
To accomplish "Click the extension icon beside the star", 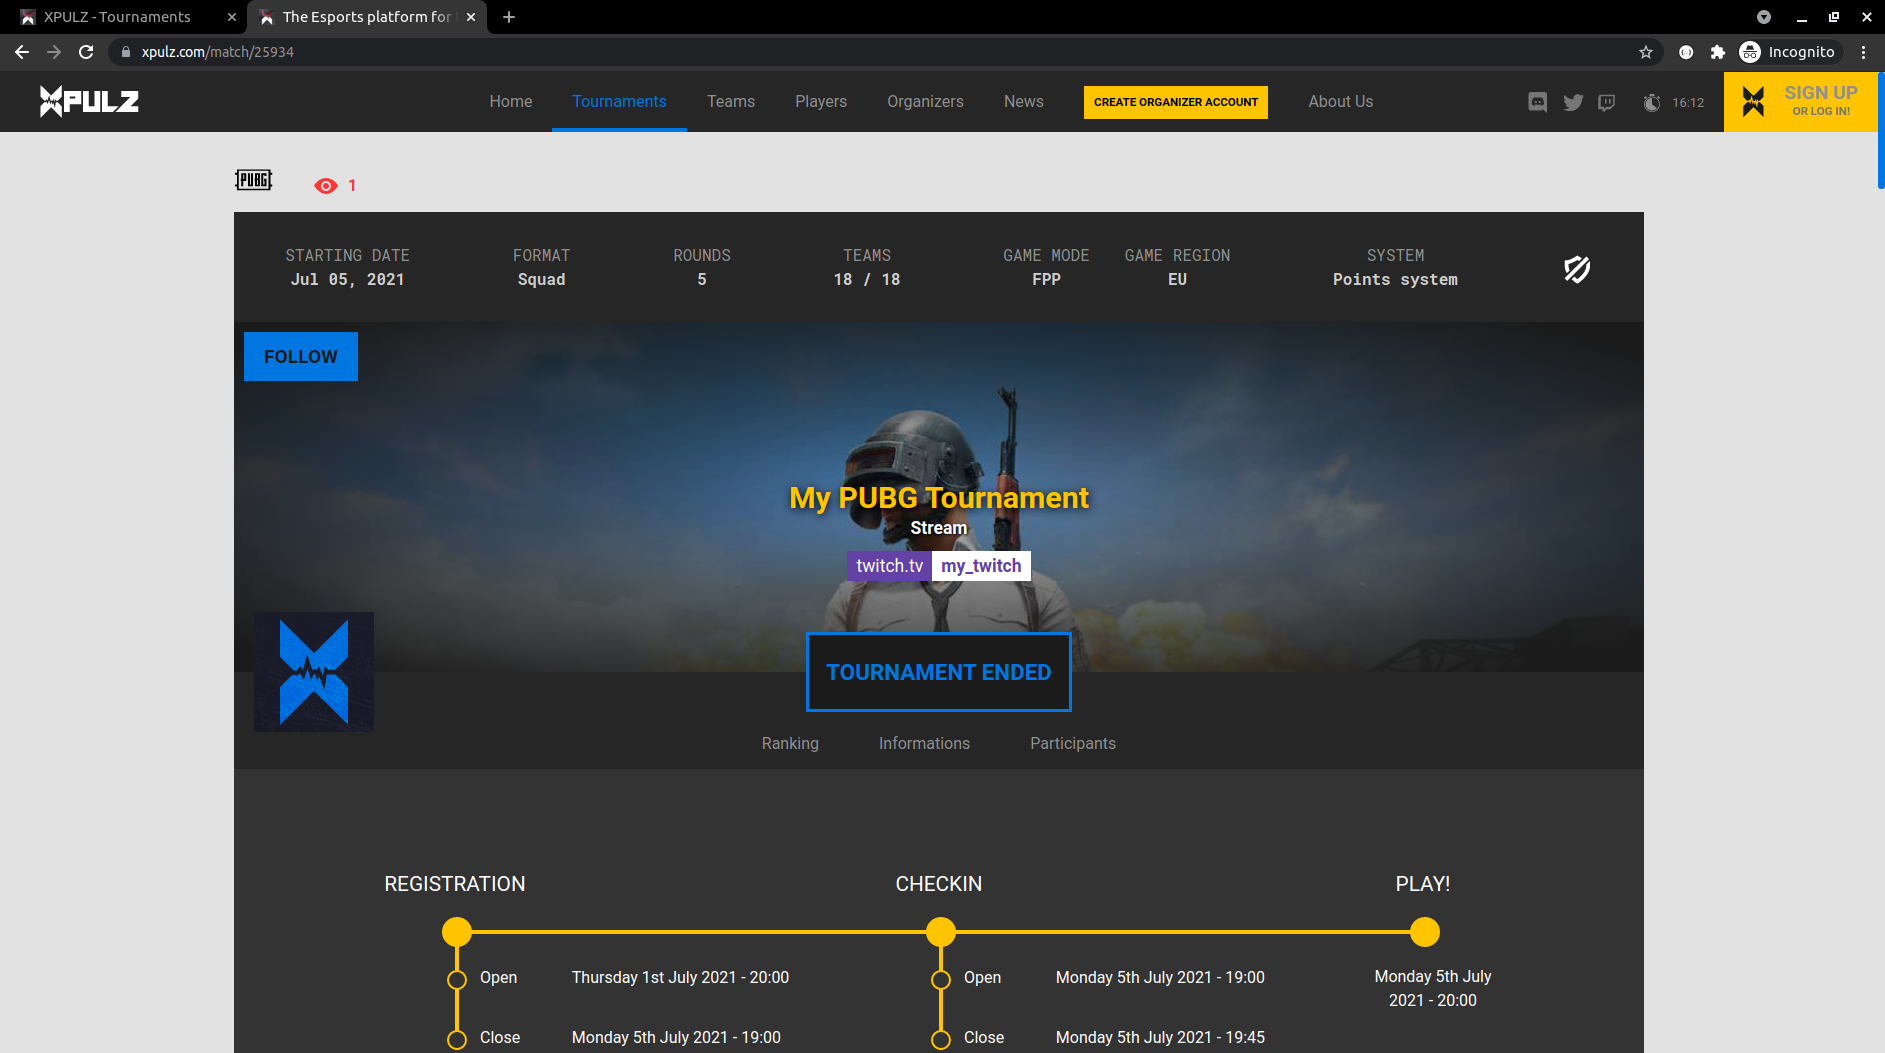I will pyautogui.click(x=1686, y=52).
